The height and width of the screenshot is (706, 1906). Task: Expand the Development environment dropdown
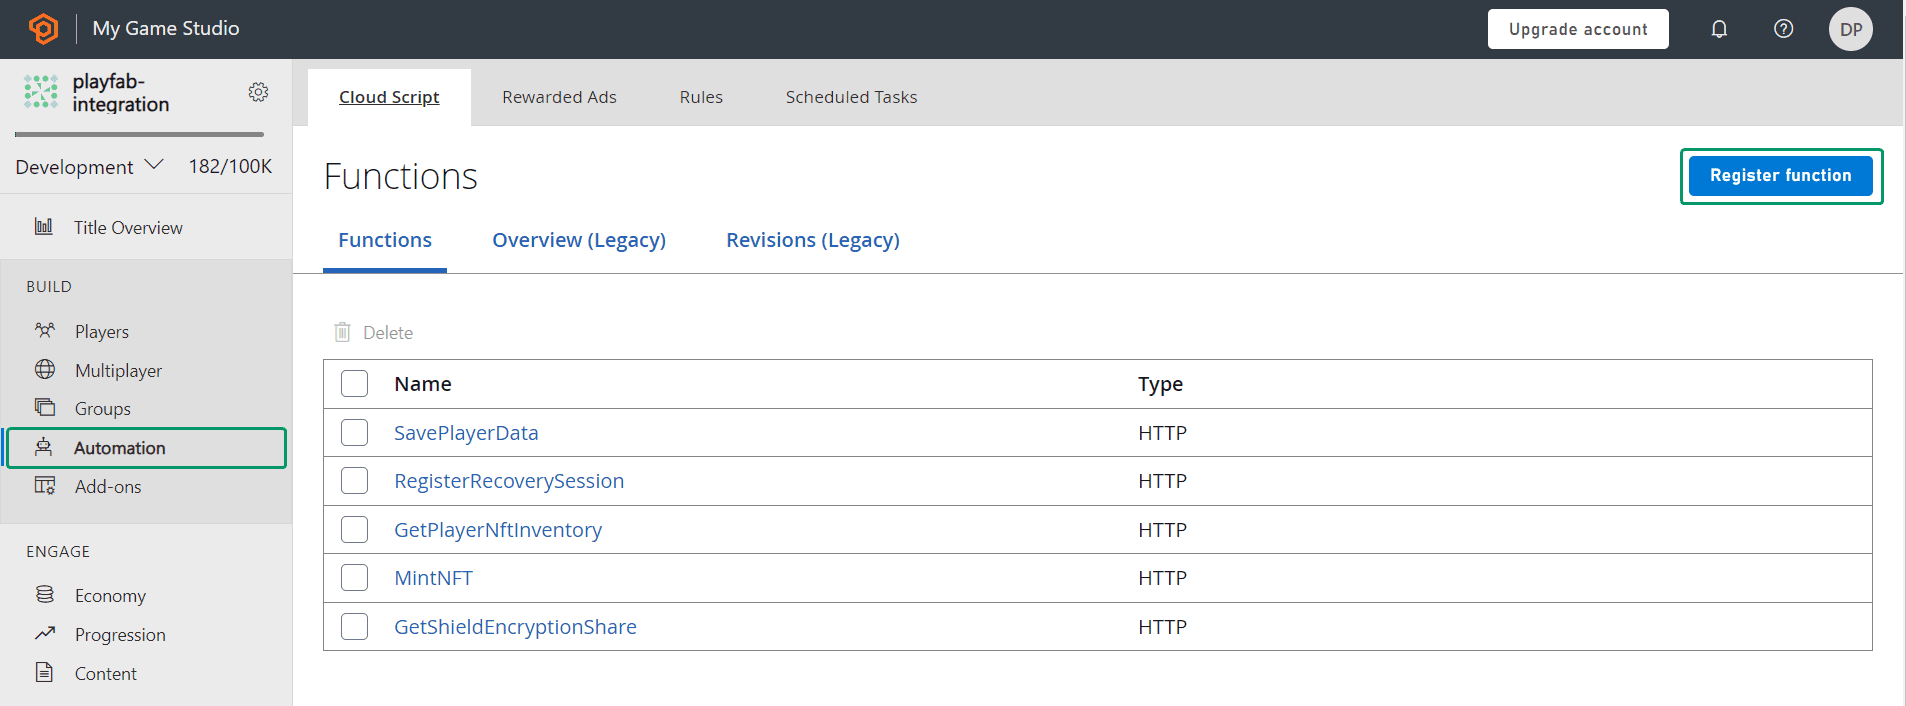click(89, 166)
